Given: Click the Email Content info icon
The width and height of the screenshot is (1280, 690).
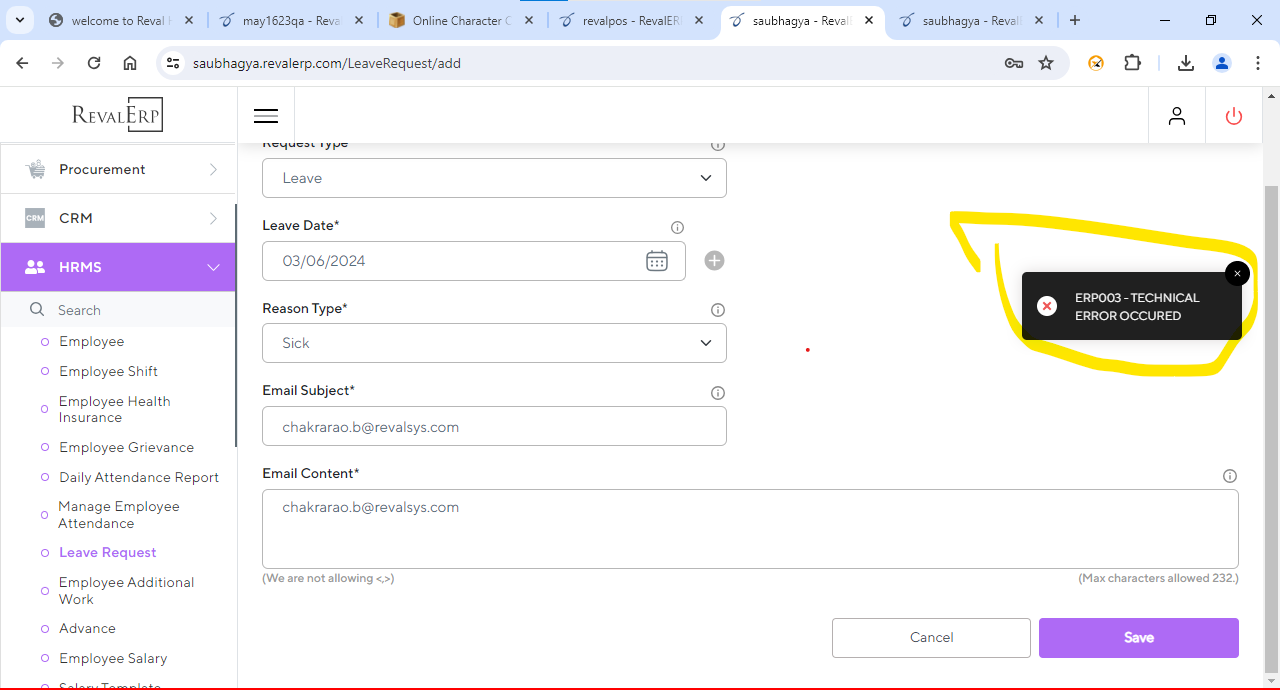Looking at the screenshot, I should pyautogui.click(x=1230, y=476).
